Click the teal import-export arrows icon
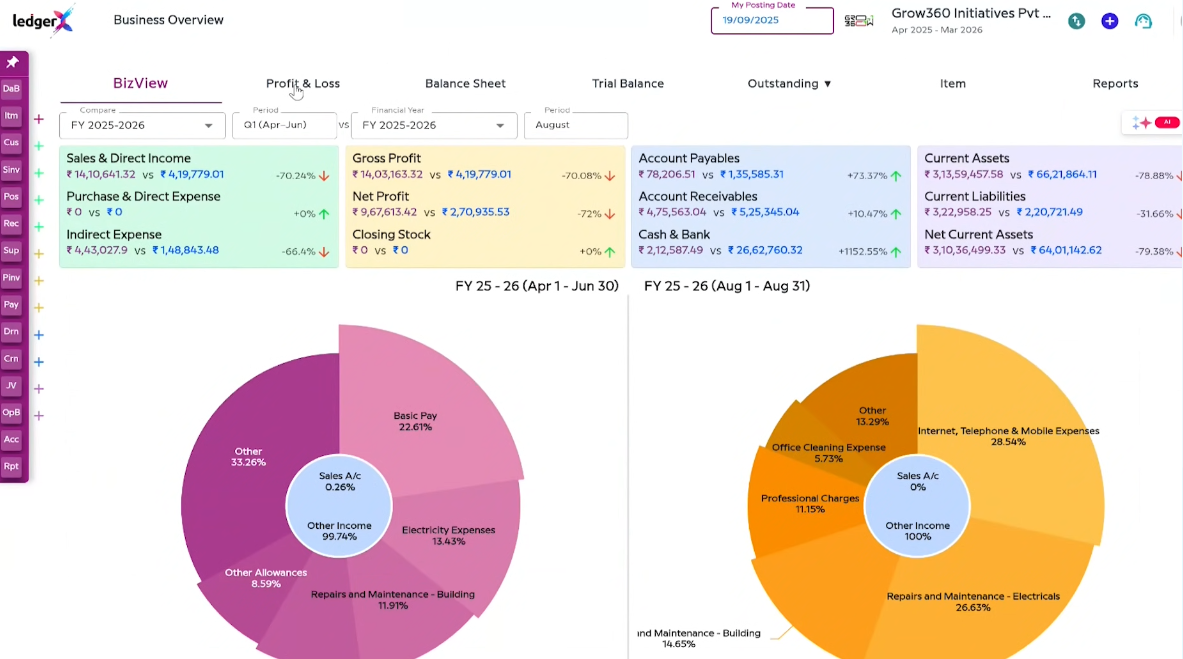This screenshot has width=1183, height=659. pyautogui.click(x=1077, y=20)
